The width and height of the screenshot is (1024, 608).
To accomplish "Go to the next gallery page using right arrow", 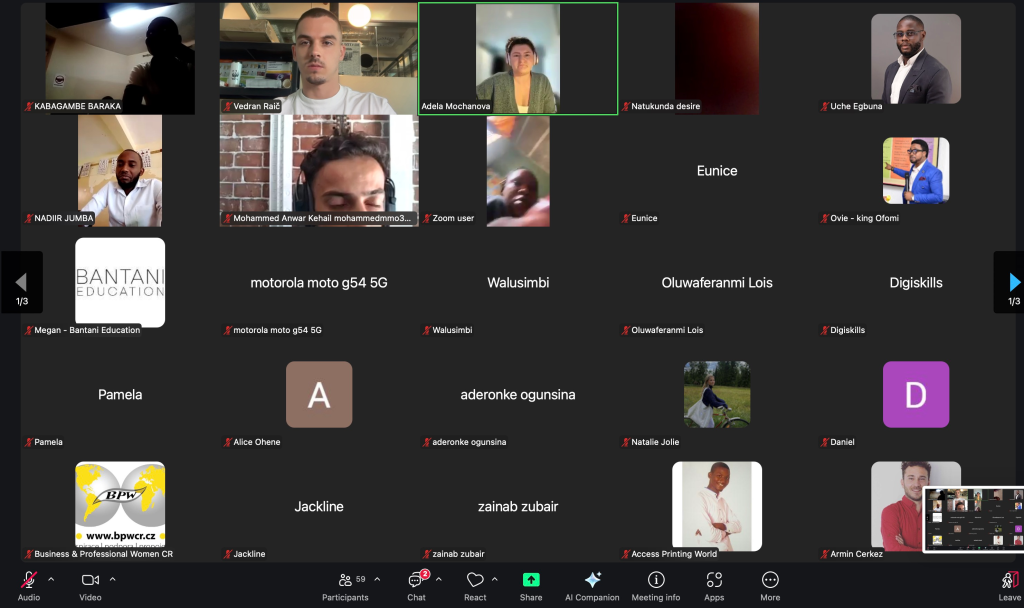I will point(1013,282).
